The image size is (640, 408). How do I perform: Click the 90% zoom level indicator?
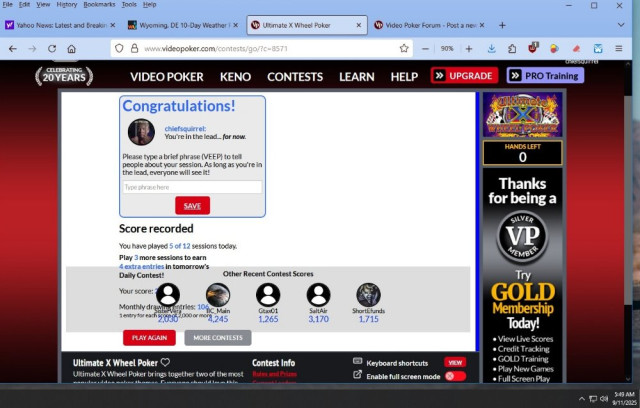[x=447, y=49]
